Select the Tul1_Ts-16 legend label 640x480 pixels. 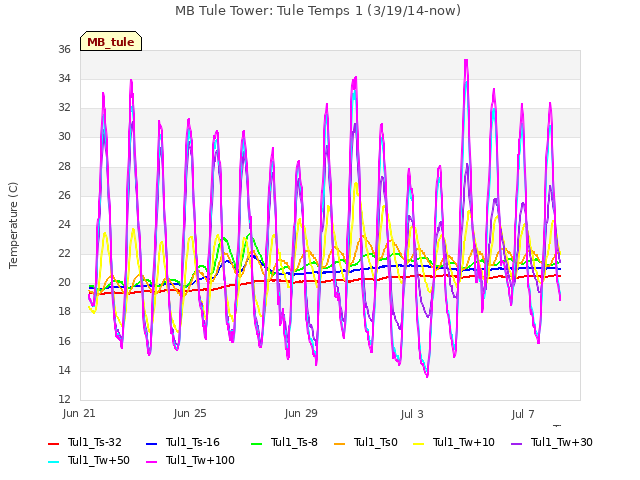pyautogui.click(x=193, y=442)
